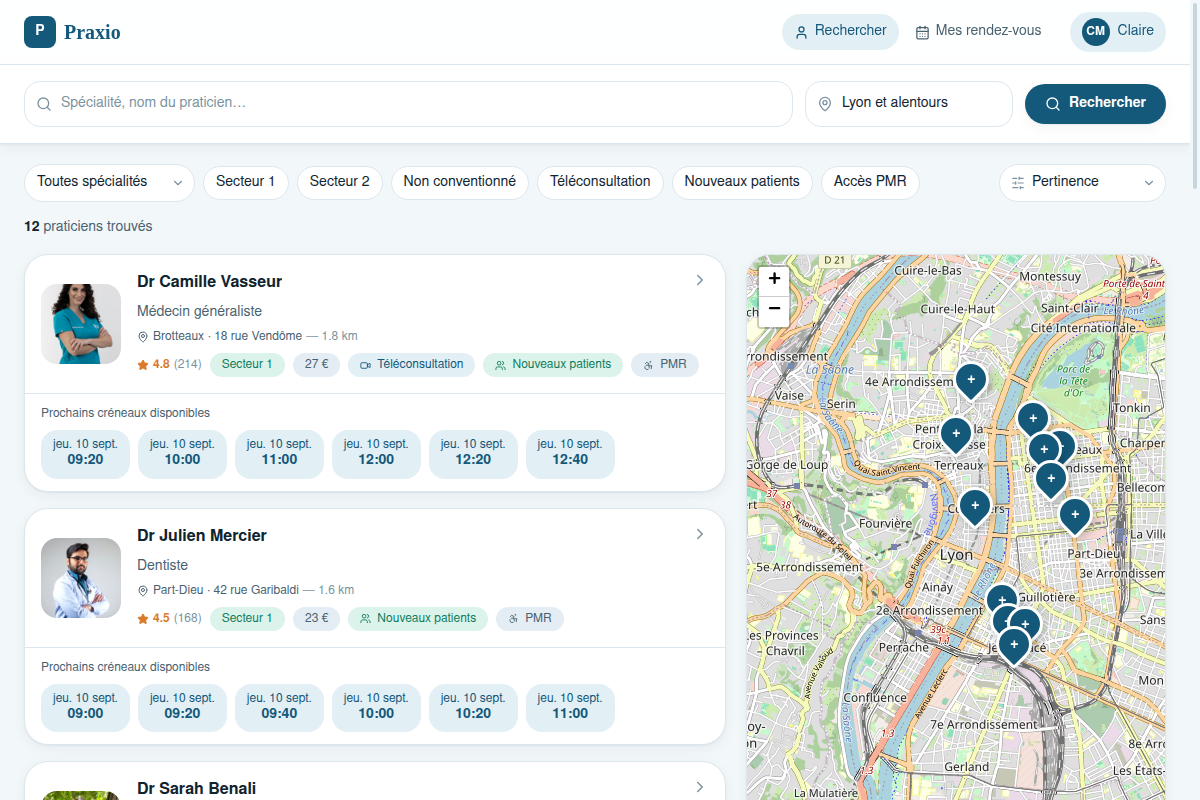Toggle the Secteur 1 filter
The width and height of the screenshot is (1200, 800).
(246, 182)
